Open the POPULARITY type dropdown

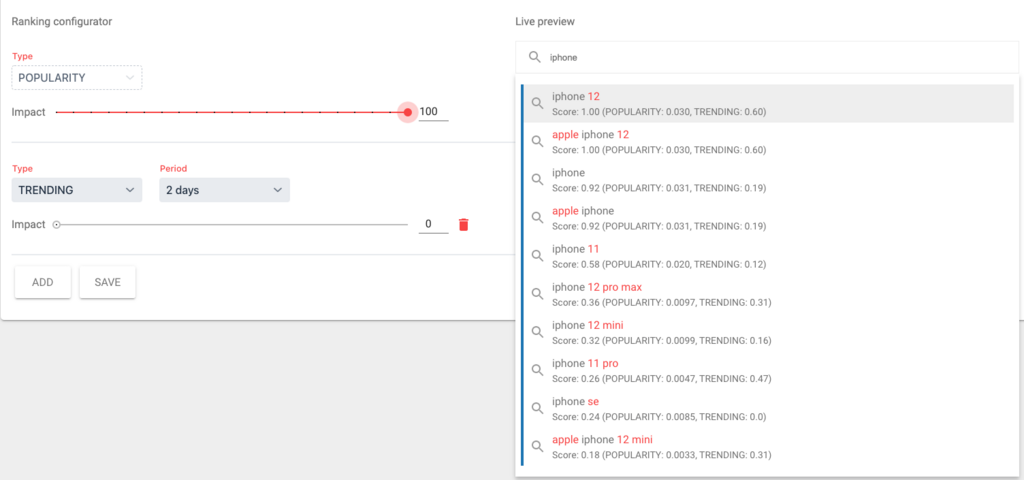tap(77, 78)
